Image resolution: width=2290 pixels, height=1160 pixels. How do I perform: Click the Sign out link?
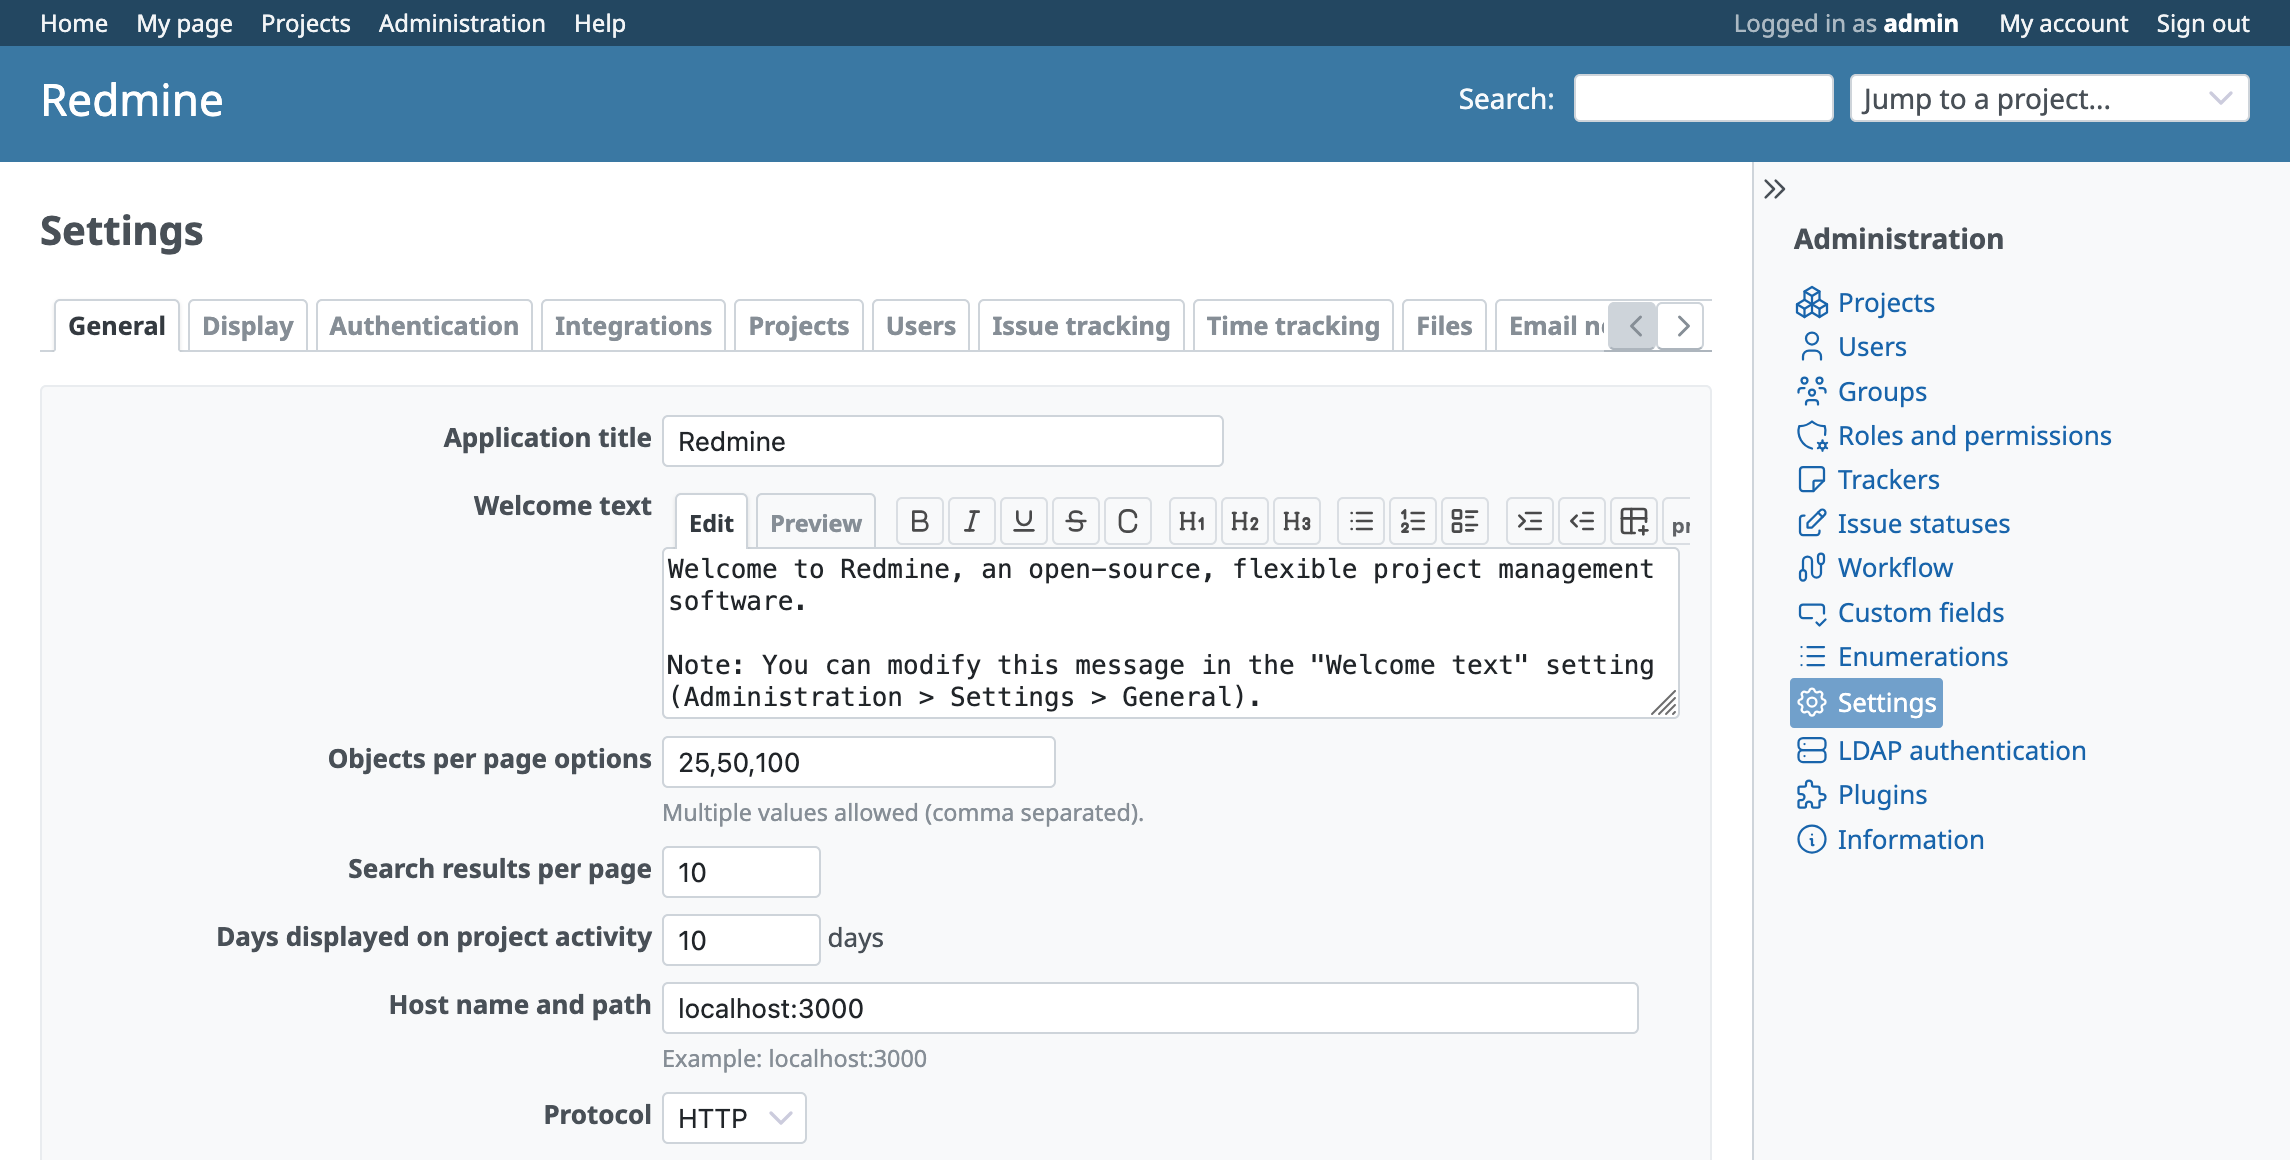[x=2202, y=23]
